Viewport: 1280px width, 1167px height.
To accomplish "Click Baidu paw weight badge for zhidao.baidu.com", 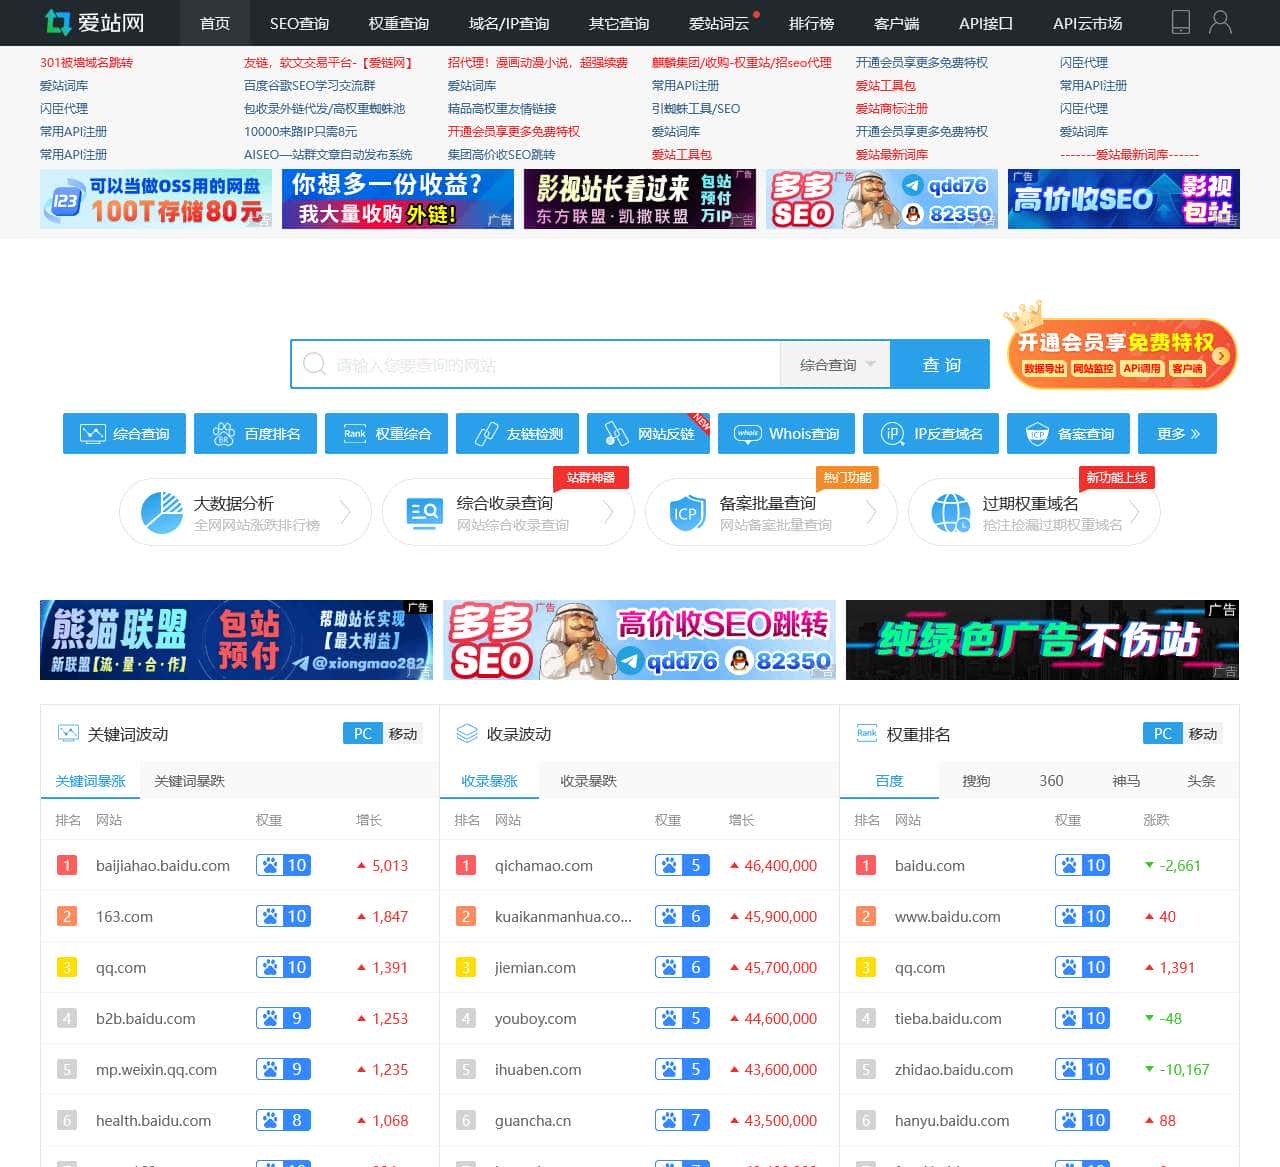I will pos(1082,1069).
